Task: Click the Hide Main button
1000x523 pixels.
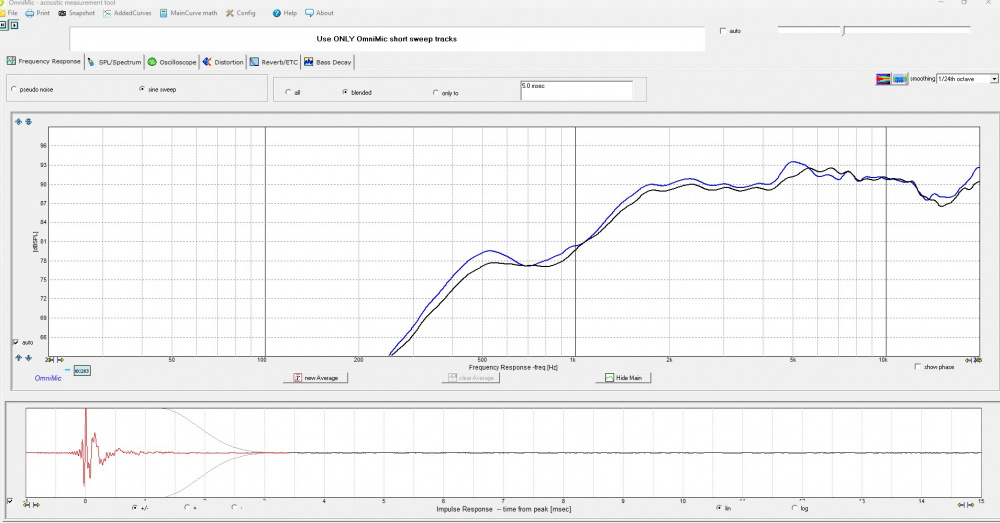Action: 623,378
